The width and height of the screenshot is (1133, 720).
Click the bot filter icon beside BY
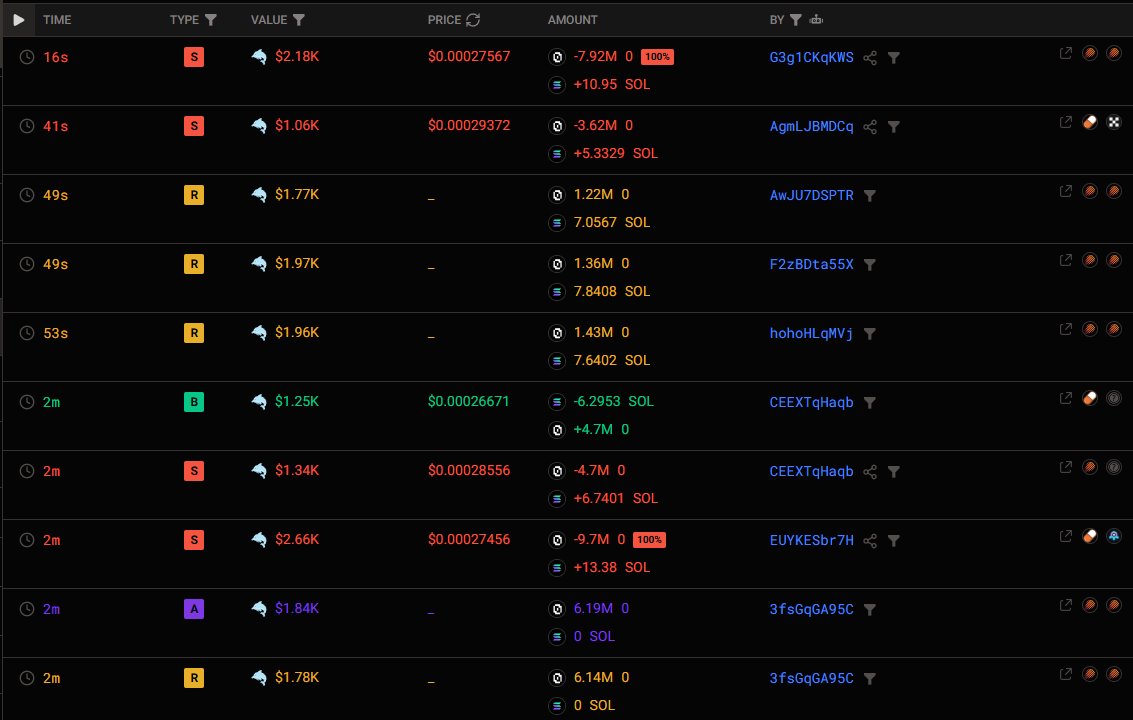tap(817, 20)
